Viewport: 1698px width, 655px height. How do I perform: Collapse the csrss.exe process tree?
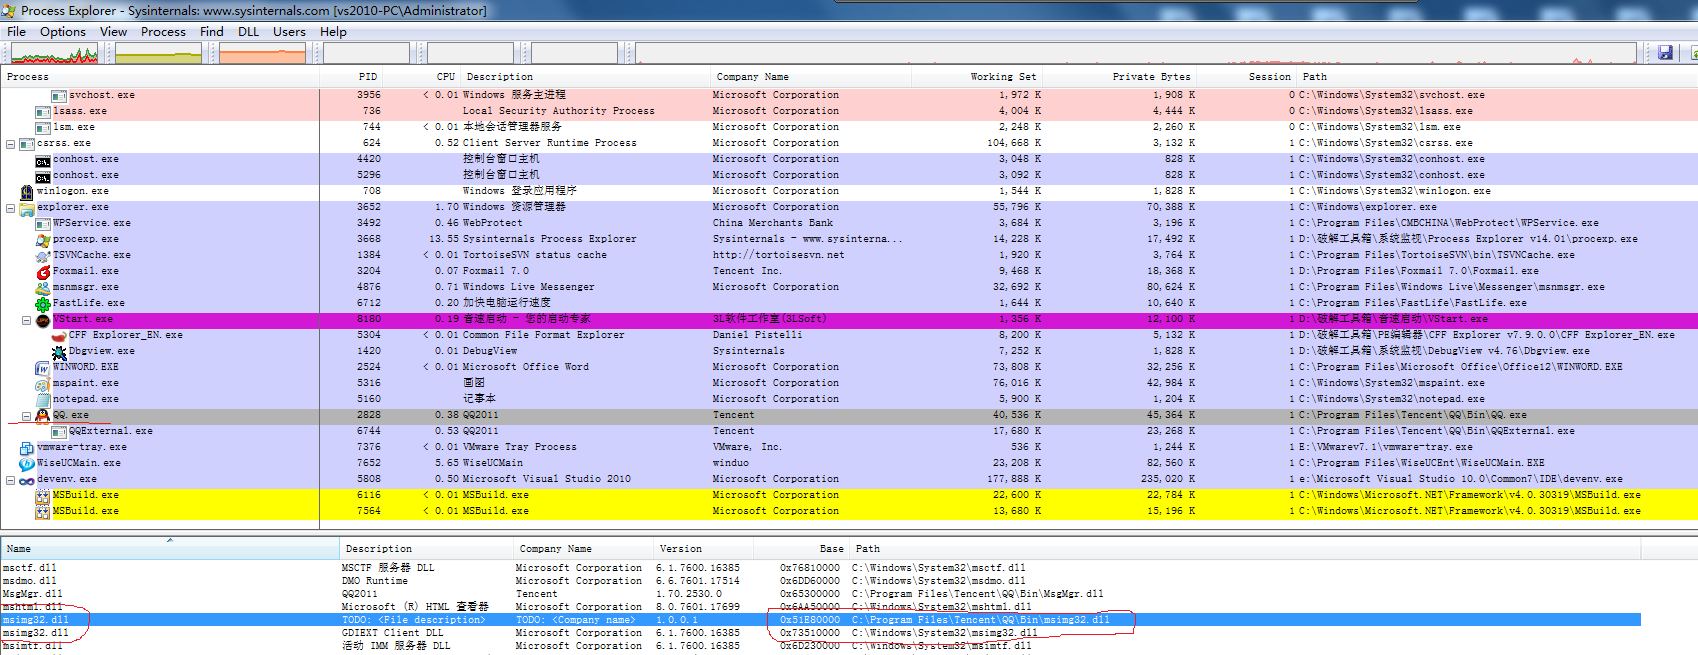point(10,144)
